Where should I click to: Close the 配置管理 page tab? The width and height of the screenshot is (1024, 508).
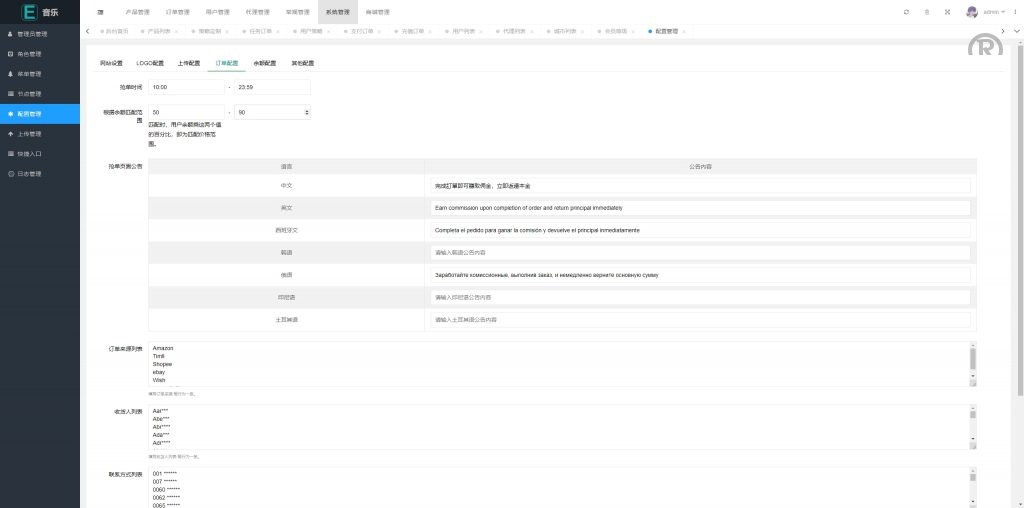pos(685,31)
